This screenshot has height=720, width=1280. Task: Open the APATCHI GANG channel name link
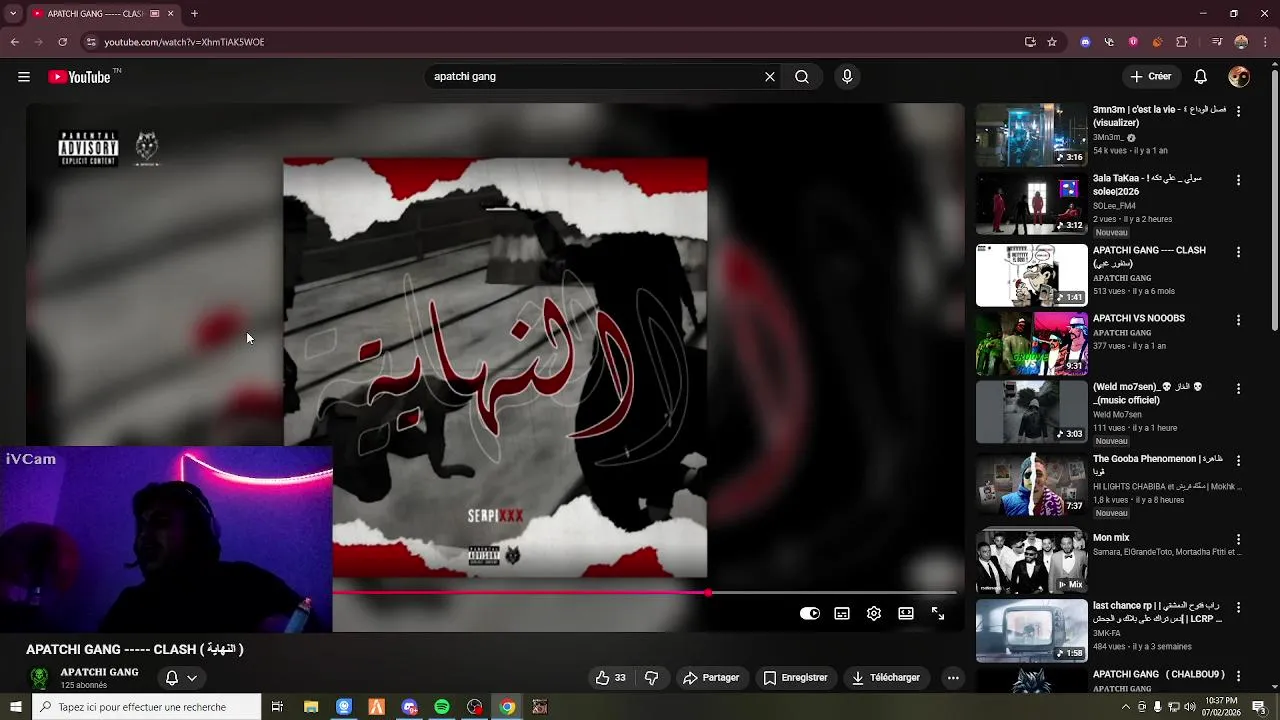pyautogui.click(x=99, y=672)
